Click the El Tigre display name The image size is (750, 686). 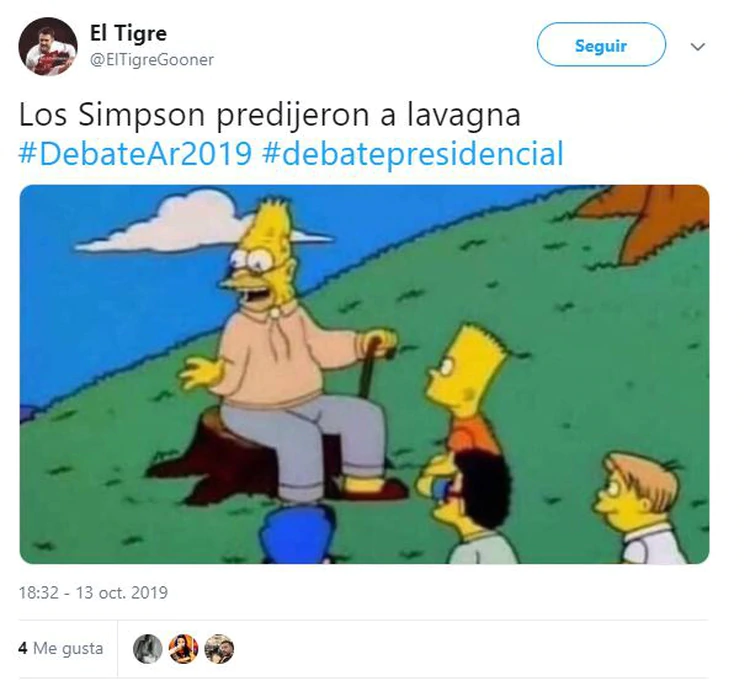click(x=128, y=33)
